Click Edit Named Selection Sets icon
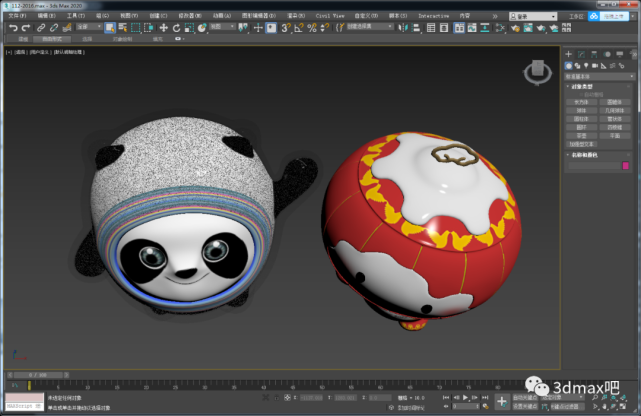 [340, 28]
